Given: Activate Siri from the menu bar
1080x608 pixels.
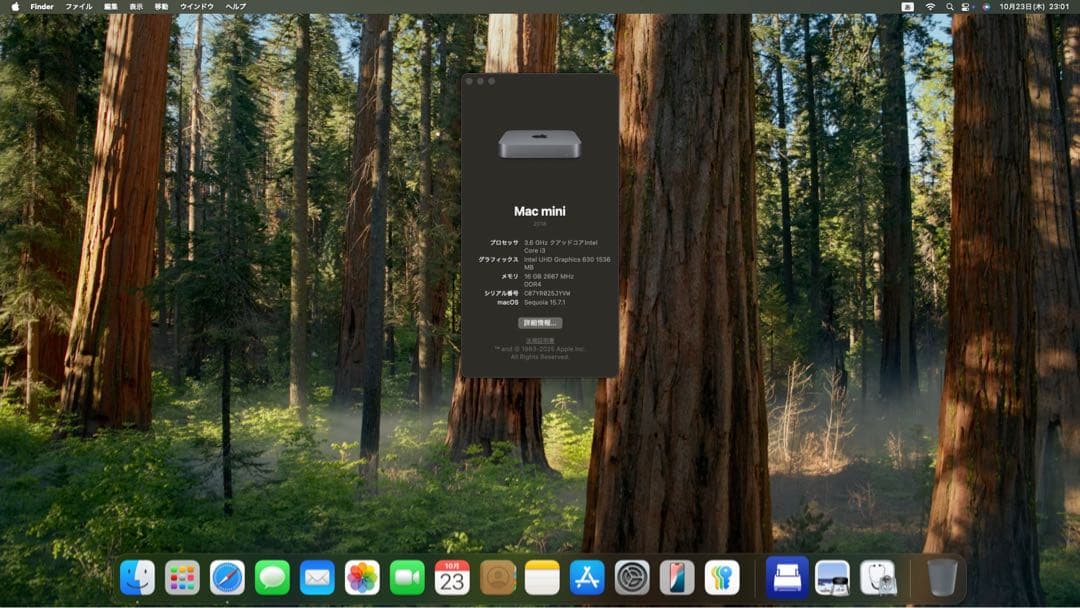Looking at the screenshot, I should tap(986, 7).
